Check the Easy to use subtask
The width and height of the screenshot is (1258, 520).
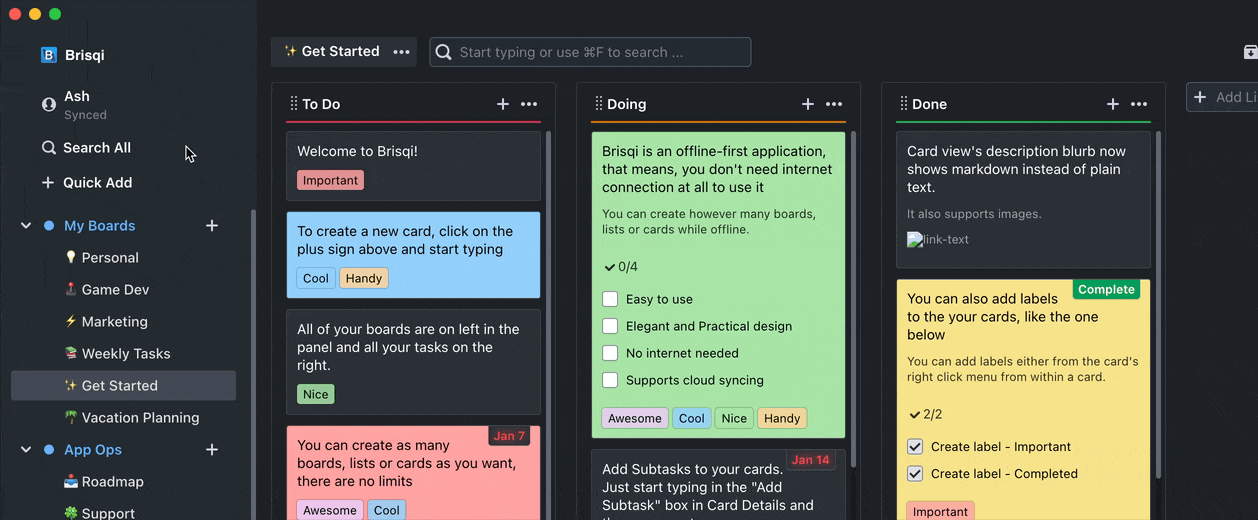[610, 299]
